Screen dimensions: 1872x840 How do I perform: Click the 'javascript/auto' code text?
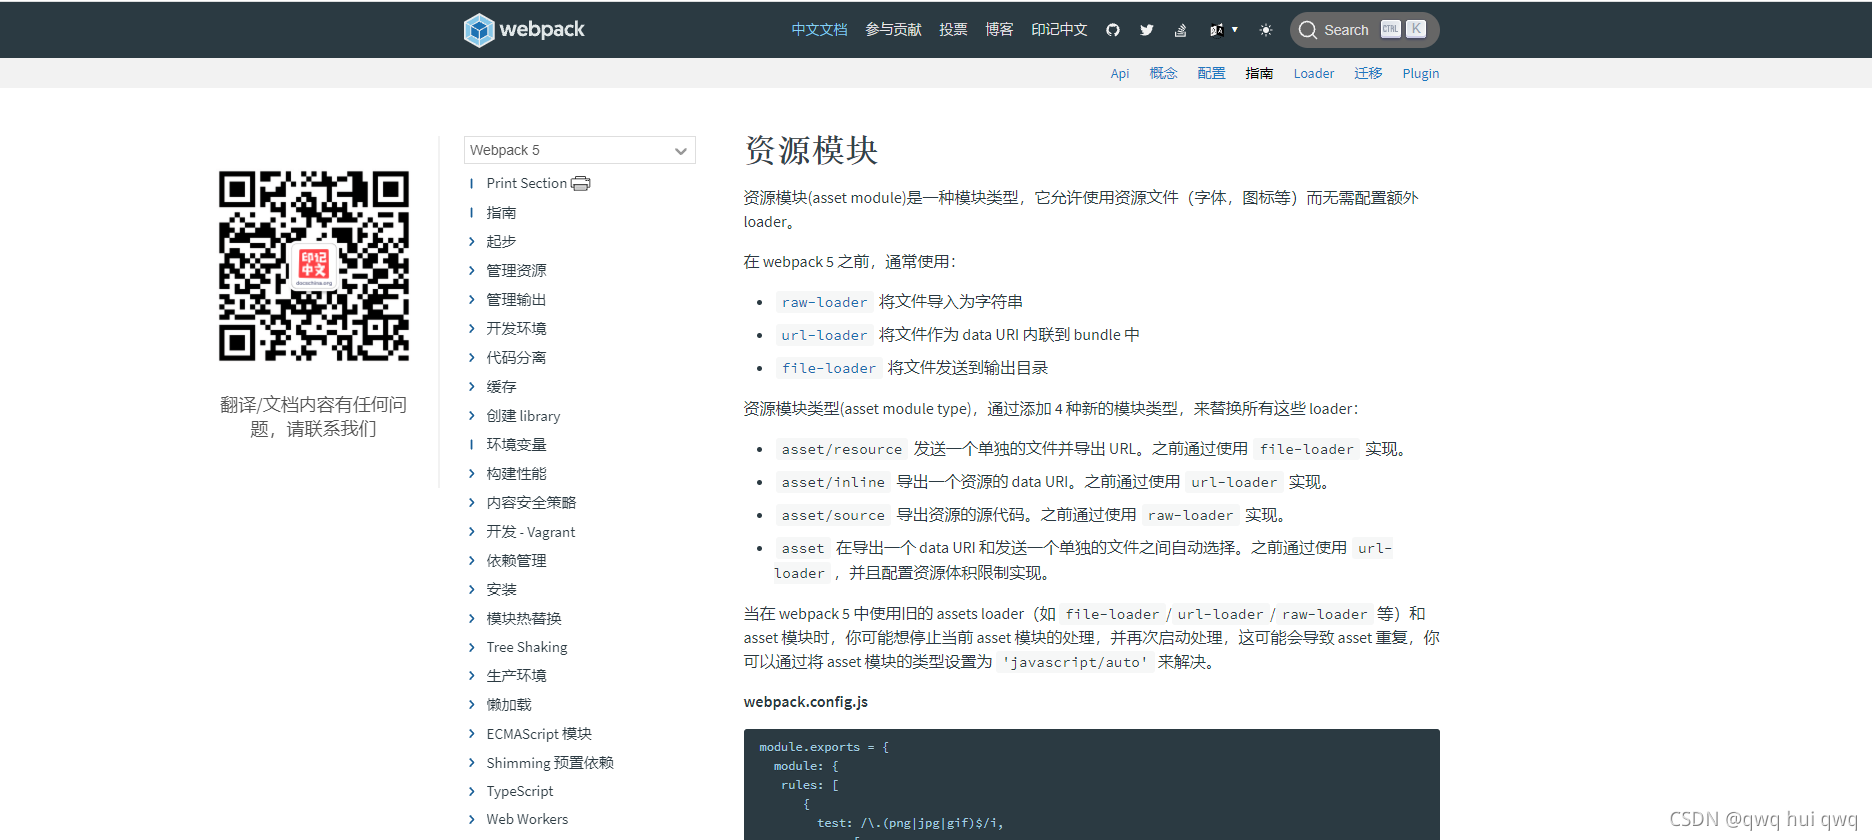pyautogui.click(x=1075, y=662)
